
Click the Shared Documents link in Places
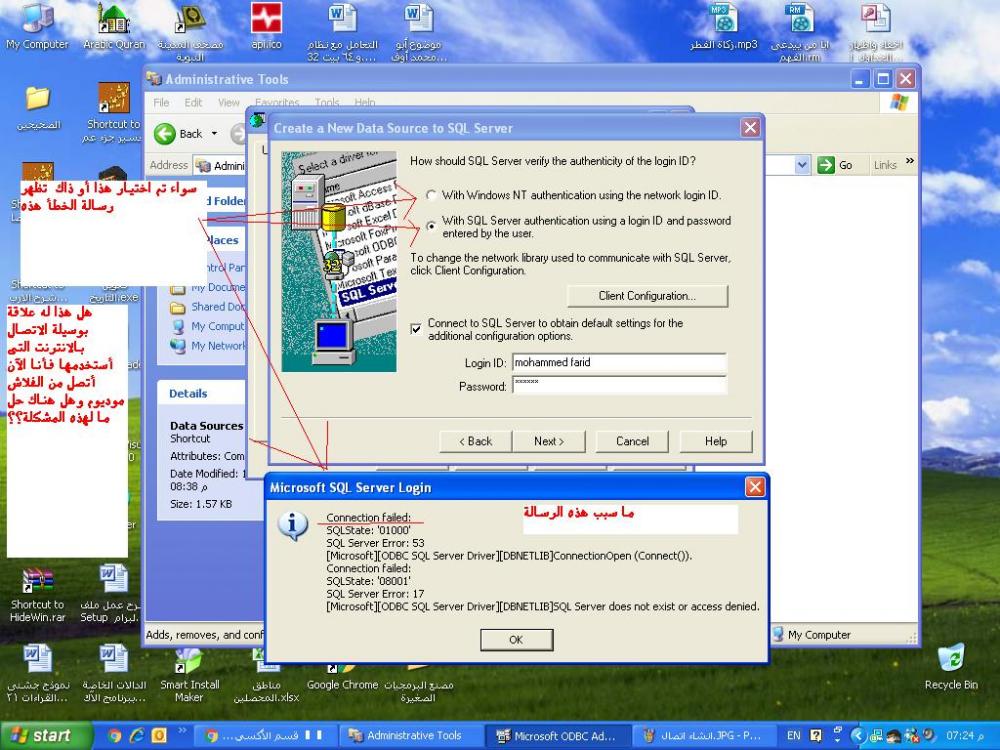[217, 307]
